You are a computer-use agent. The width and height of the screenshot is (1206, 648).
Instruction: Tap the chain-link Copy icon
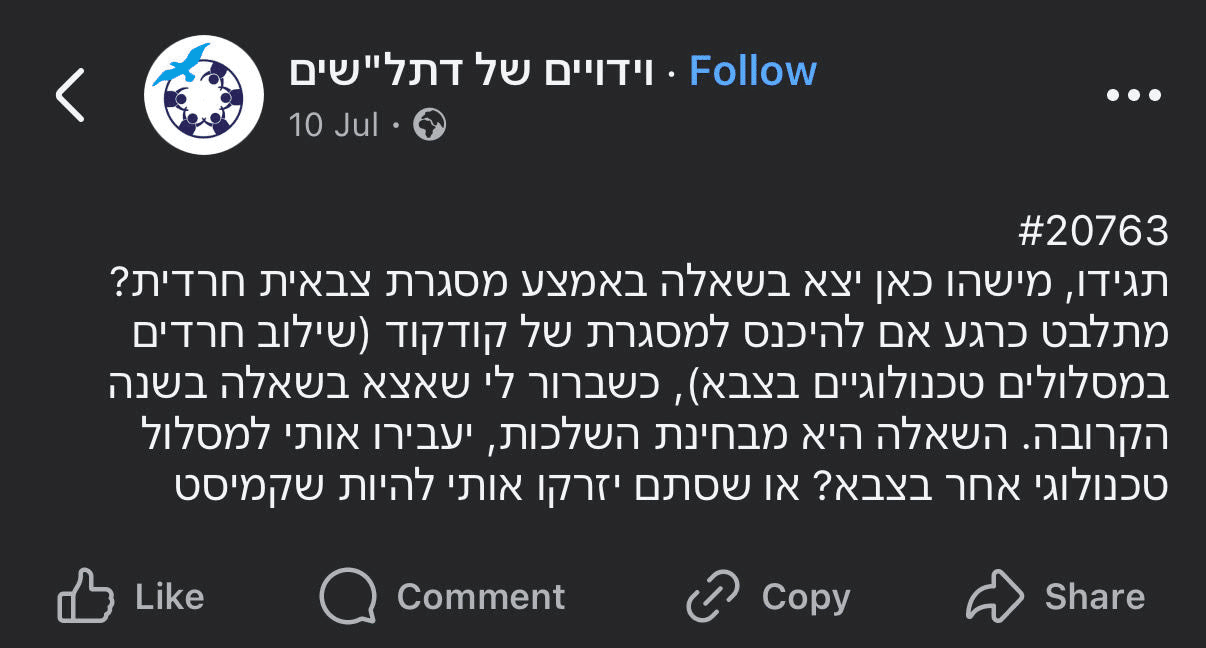(x=713, y=596)
